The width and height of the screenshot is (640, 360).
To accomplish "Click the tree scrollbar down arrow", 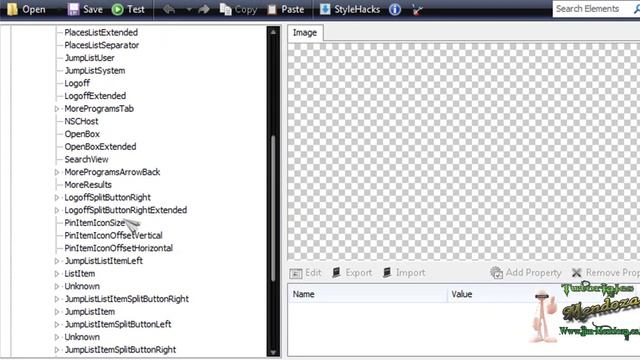I will (x=273, y=352).
